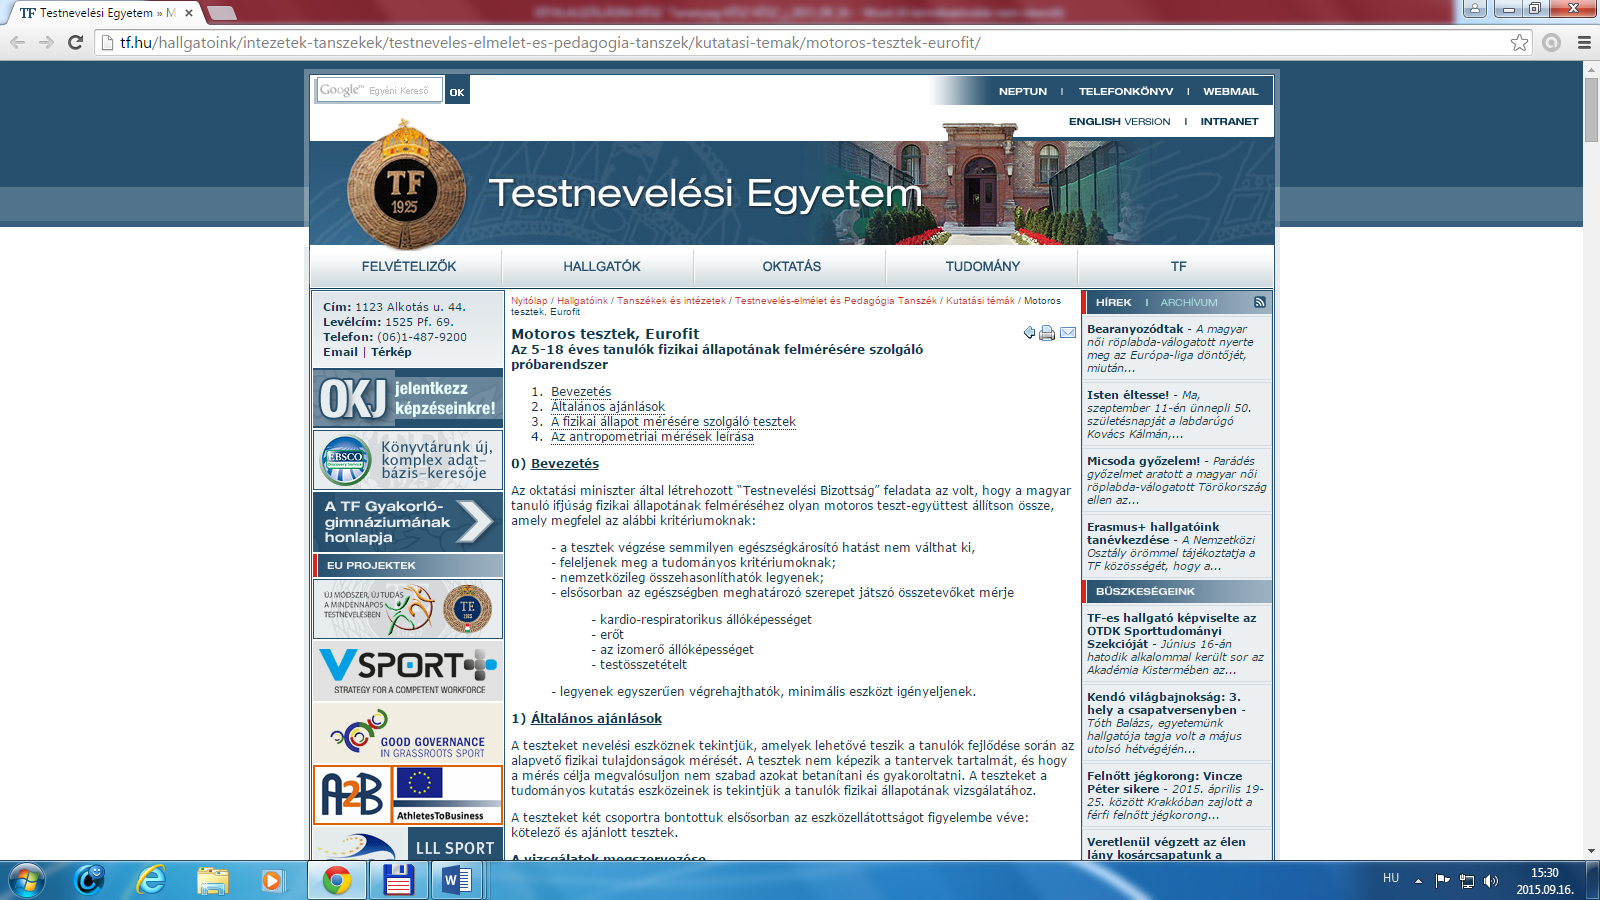This screenshot has height=900, width=1600.
Task: Click the page vertical scrollbar thumb
Action: (1591, 109)
